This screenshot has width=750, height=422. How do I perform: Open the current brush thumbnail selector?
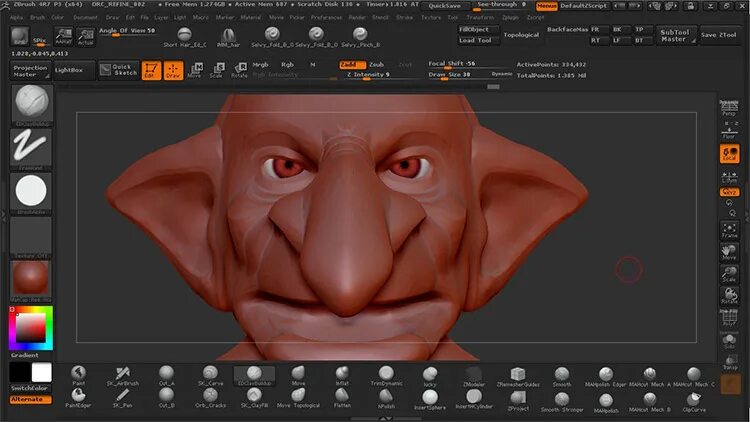click(32, 105)
